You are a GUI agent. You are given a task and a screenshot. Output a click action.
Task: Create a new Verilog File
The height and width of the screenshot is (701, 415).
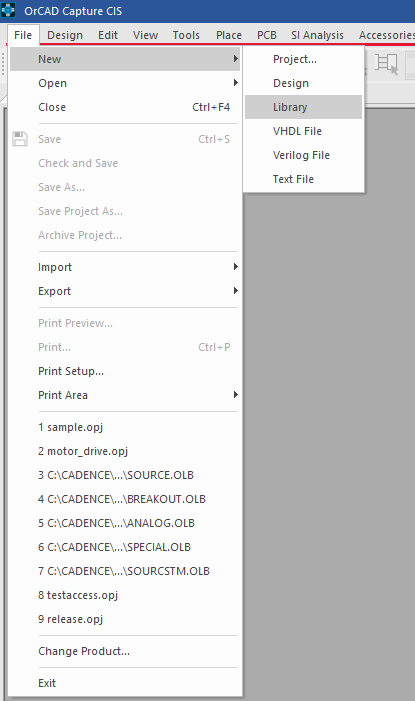(x=303, y=155)
